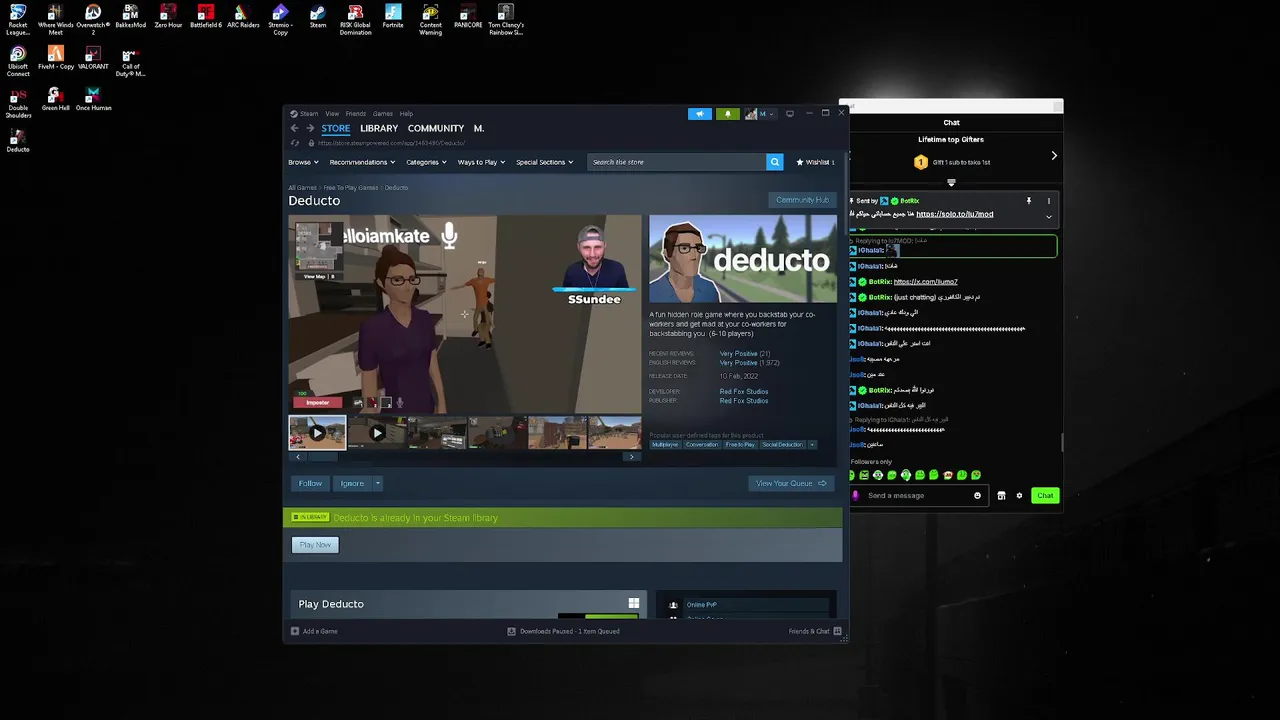Screen dimensions: 1280x720
Task: Play the first trailer video thumbnail
Action: (317, 433)
